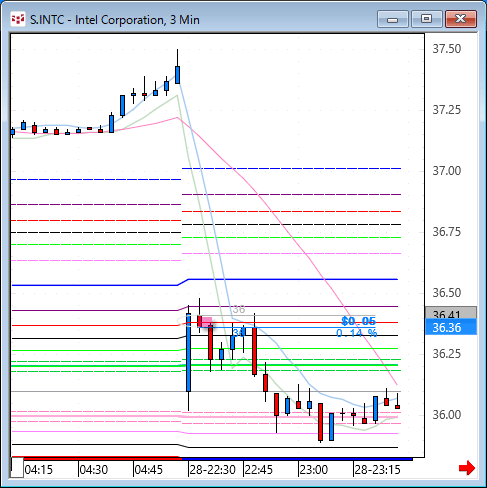Minimize the S.INTC chart window
Screen dimensions: 487x488
393,19
